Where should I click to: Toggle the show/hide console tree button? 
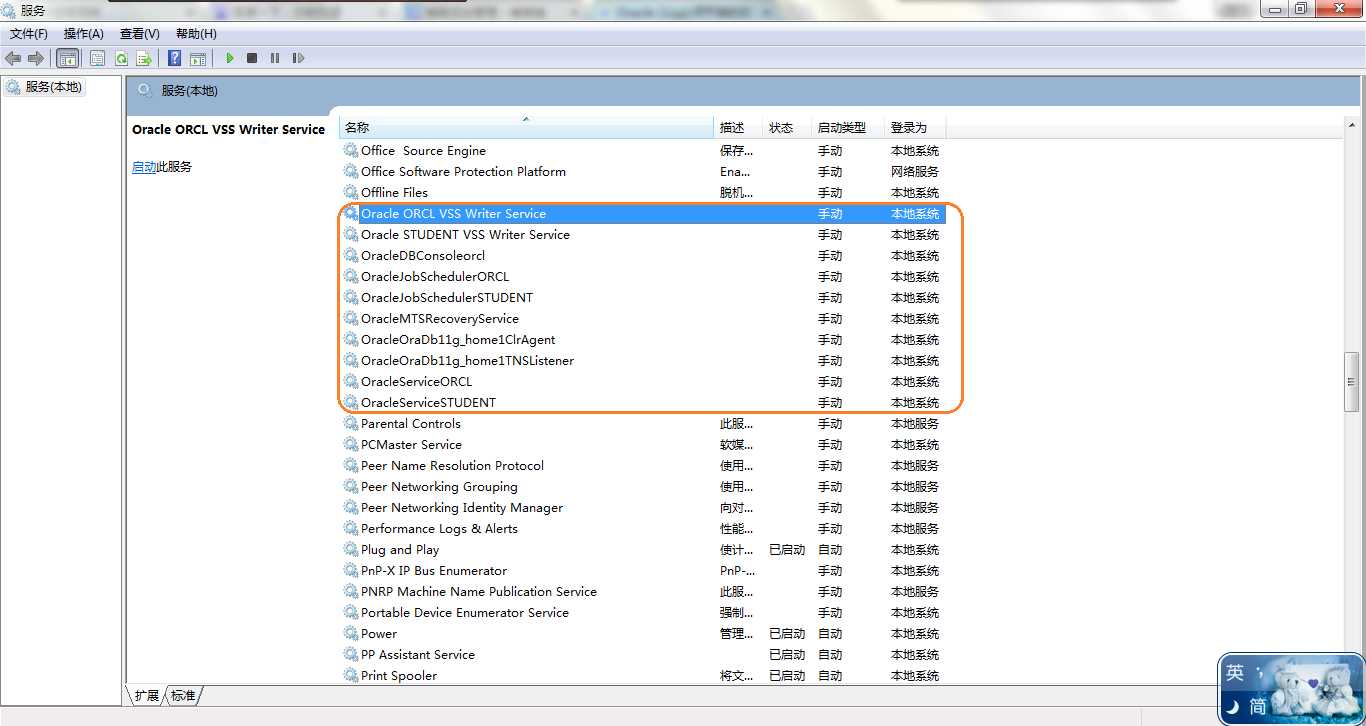pyautogui.click(x=67, y=58)
